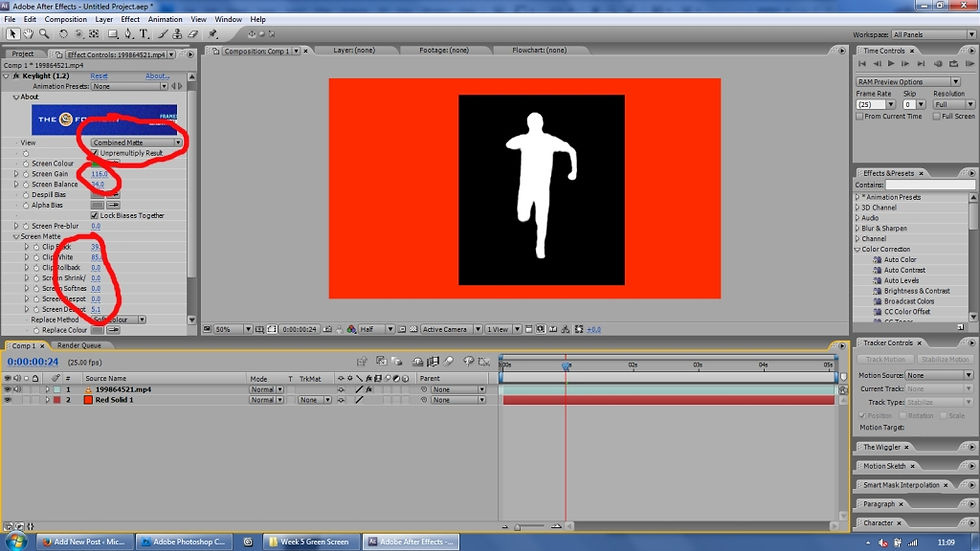Open the Layer menu
980x551 pixels.
point(104,19)
